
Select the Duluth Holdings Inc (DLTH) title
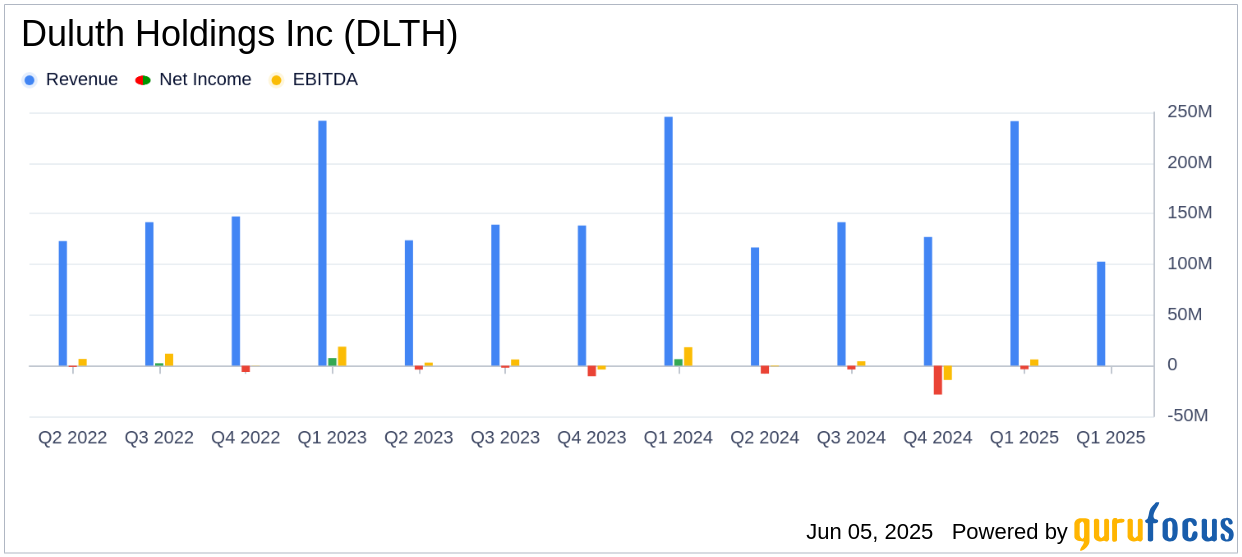pyautogui.click(x=239, y=34)
